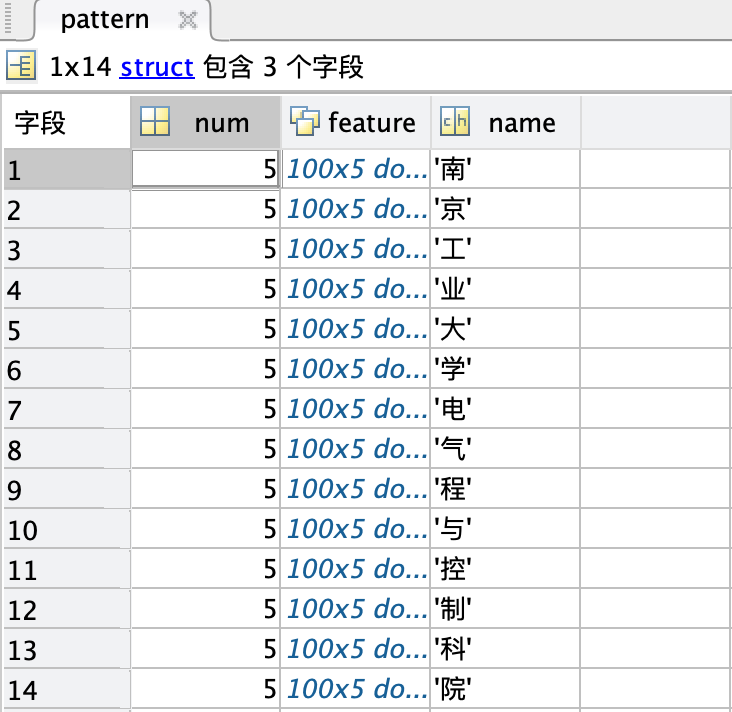
Task: Switch to the pattern tab
Action: click(x=104, y=20)
